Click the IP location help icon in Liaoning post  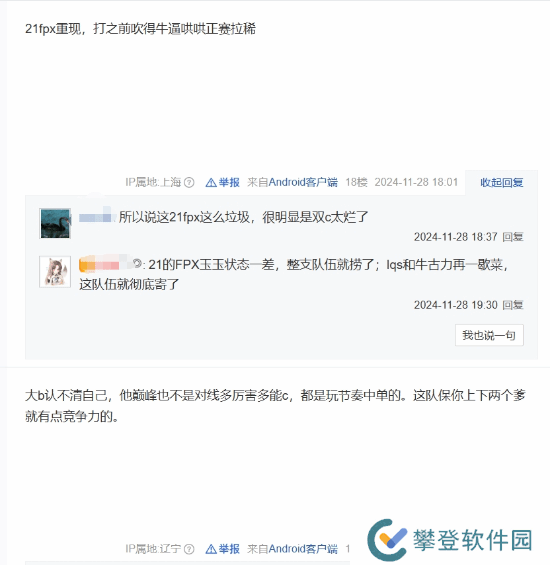coord(189,549)
